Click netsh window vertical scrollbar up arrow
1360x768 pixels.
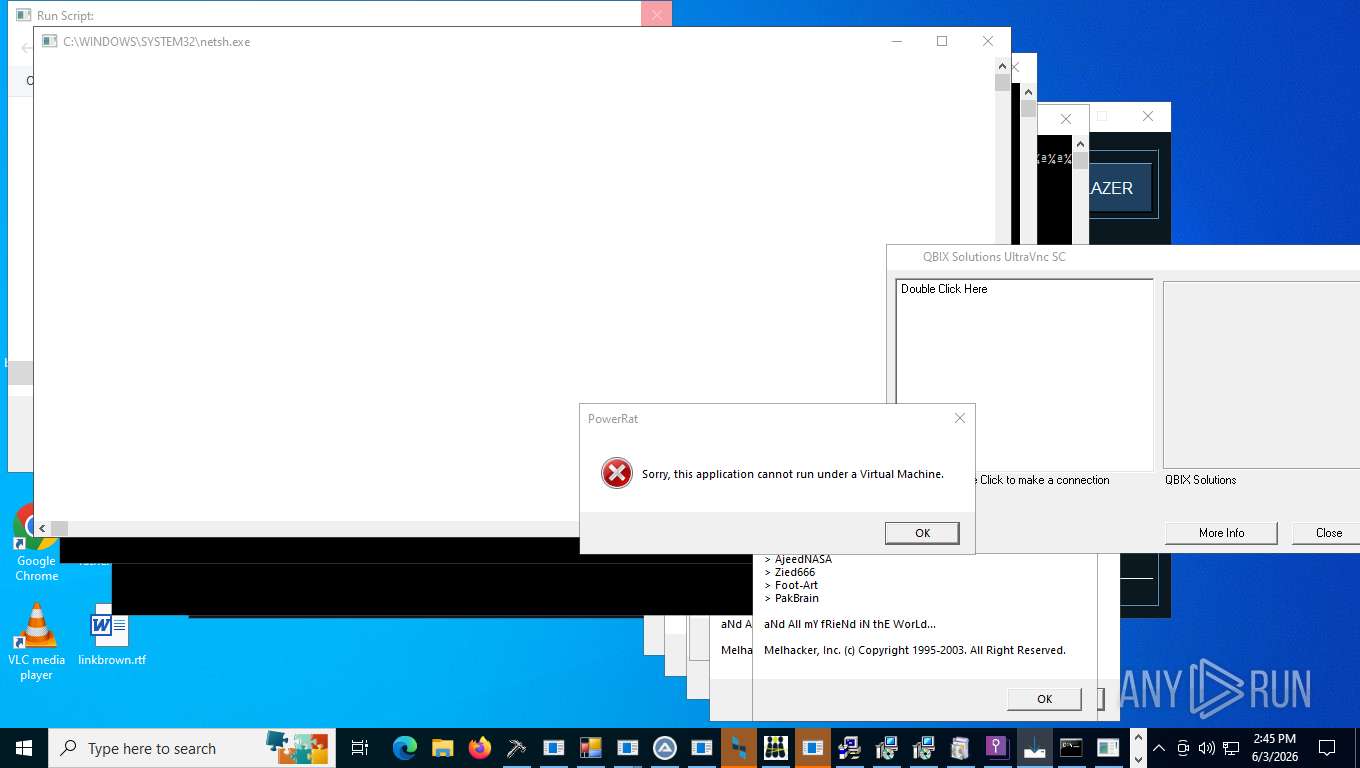(1003, 68)
